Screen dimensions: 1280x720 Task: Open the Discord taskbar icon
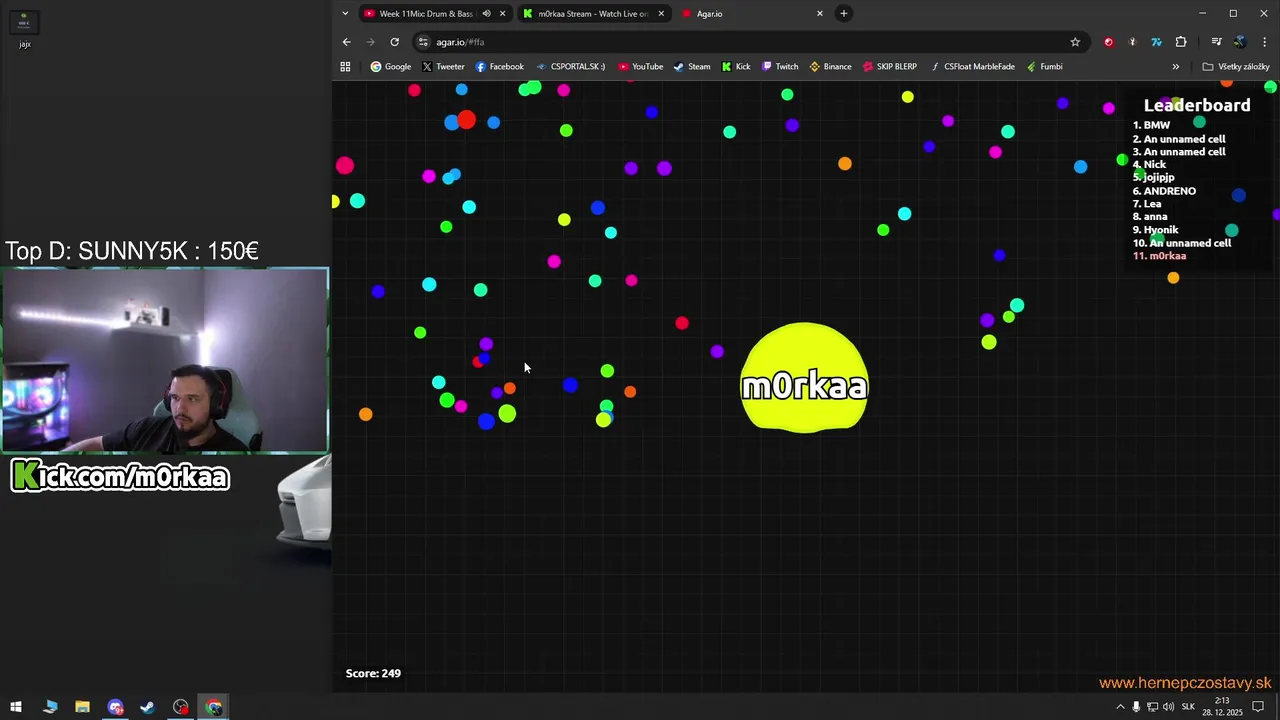pyautogui.click(x=115, y=707)
